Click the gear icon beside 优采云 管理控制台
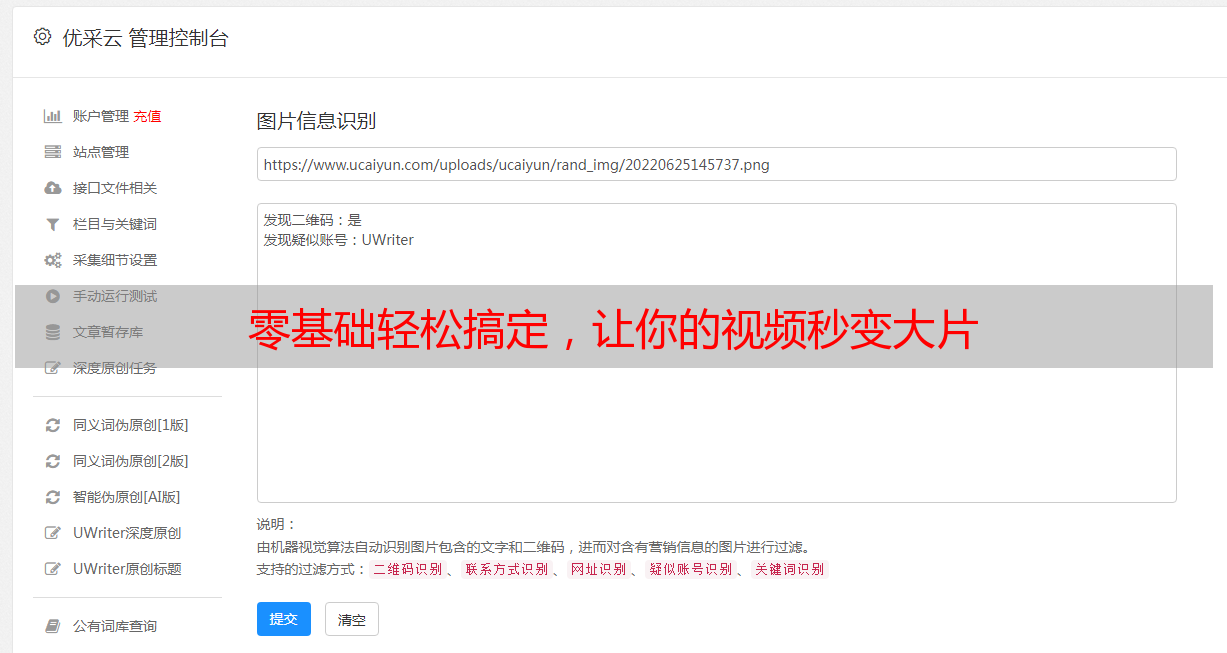Screen dimensions: 1227x653 [x=42, y=37]
